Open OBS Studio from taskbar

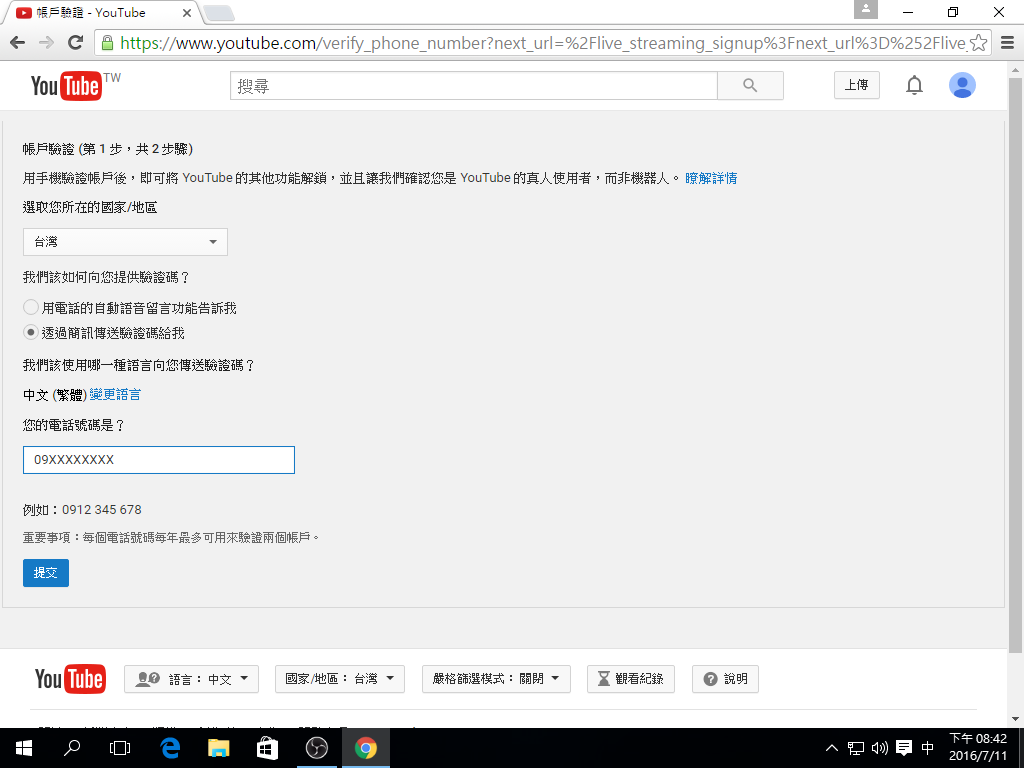tap(317, 748)
